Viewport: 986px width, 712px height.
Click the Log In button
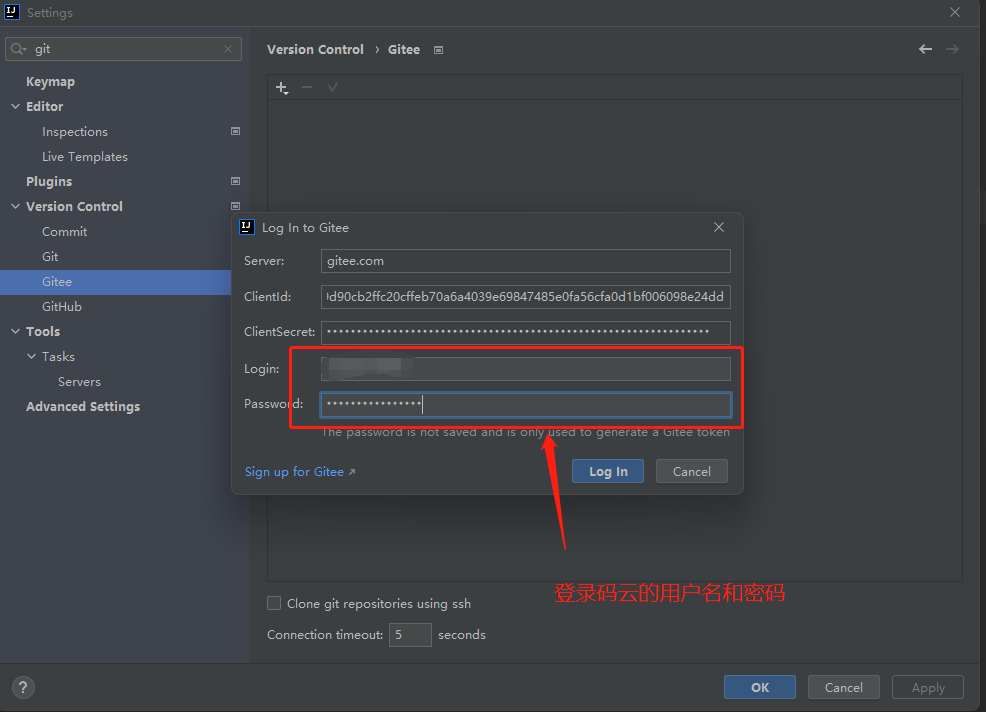pyautogui.click(x=607, y=471)
